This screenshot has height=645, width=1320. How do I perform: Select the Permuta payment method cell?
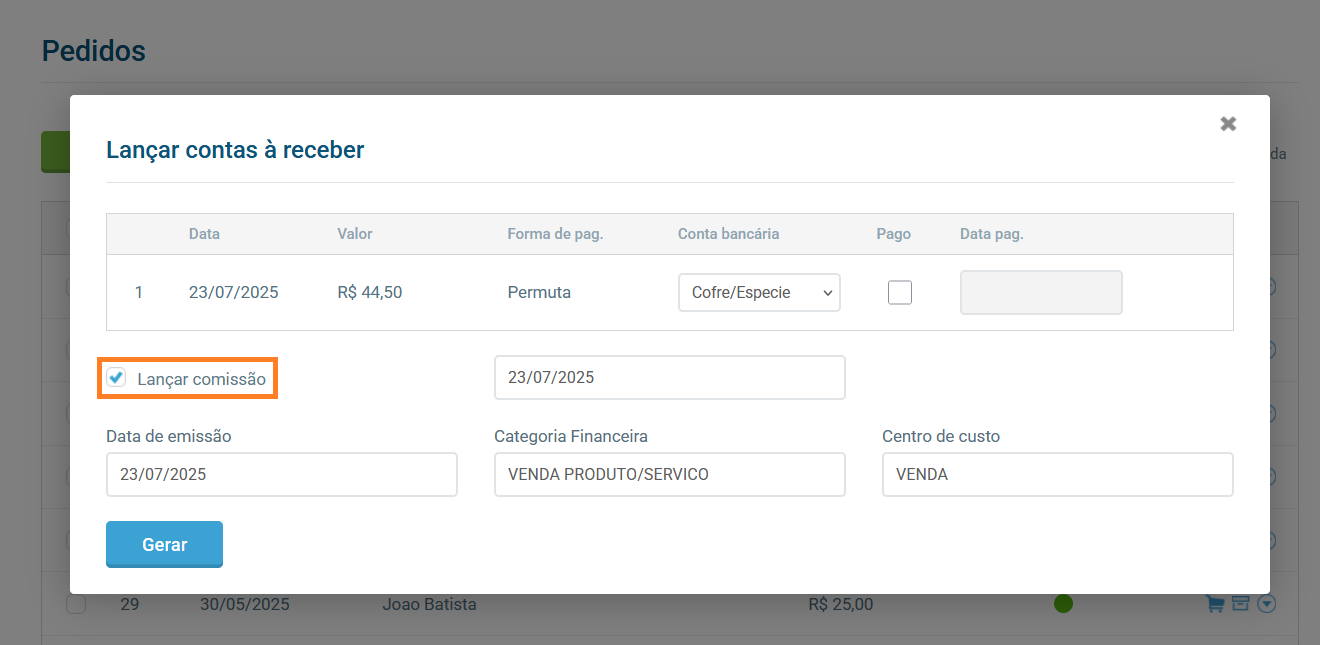click(x=539, y=293)
